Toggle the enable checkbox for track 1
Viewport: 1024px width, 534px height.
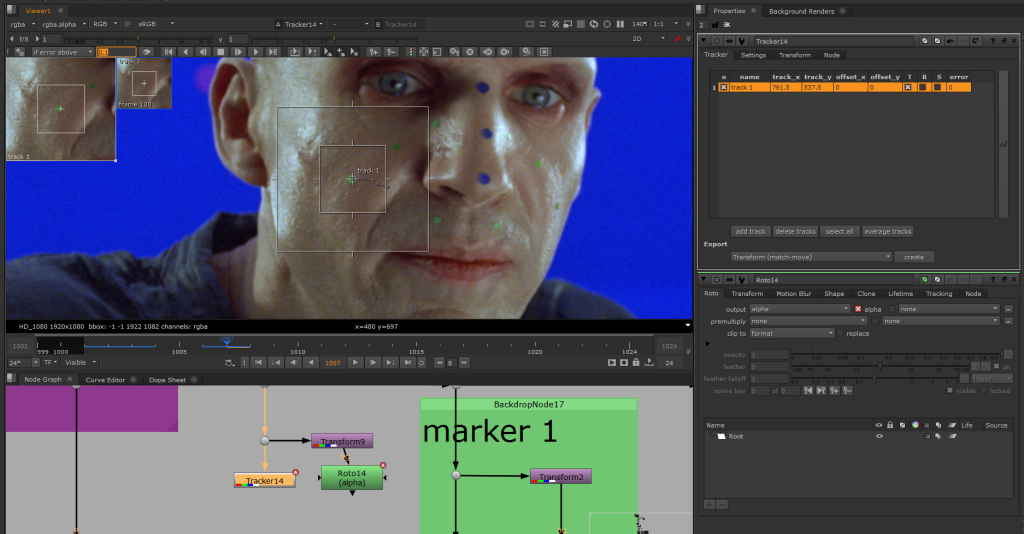(x=723, y=88)
